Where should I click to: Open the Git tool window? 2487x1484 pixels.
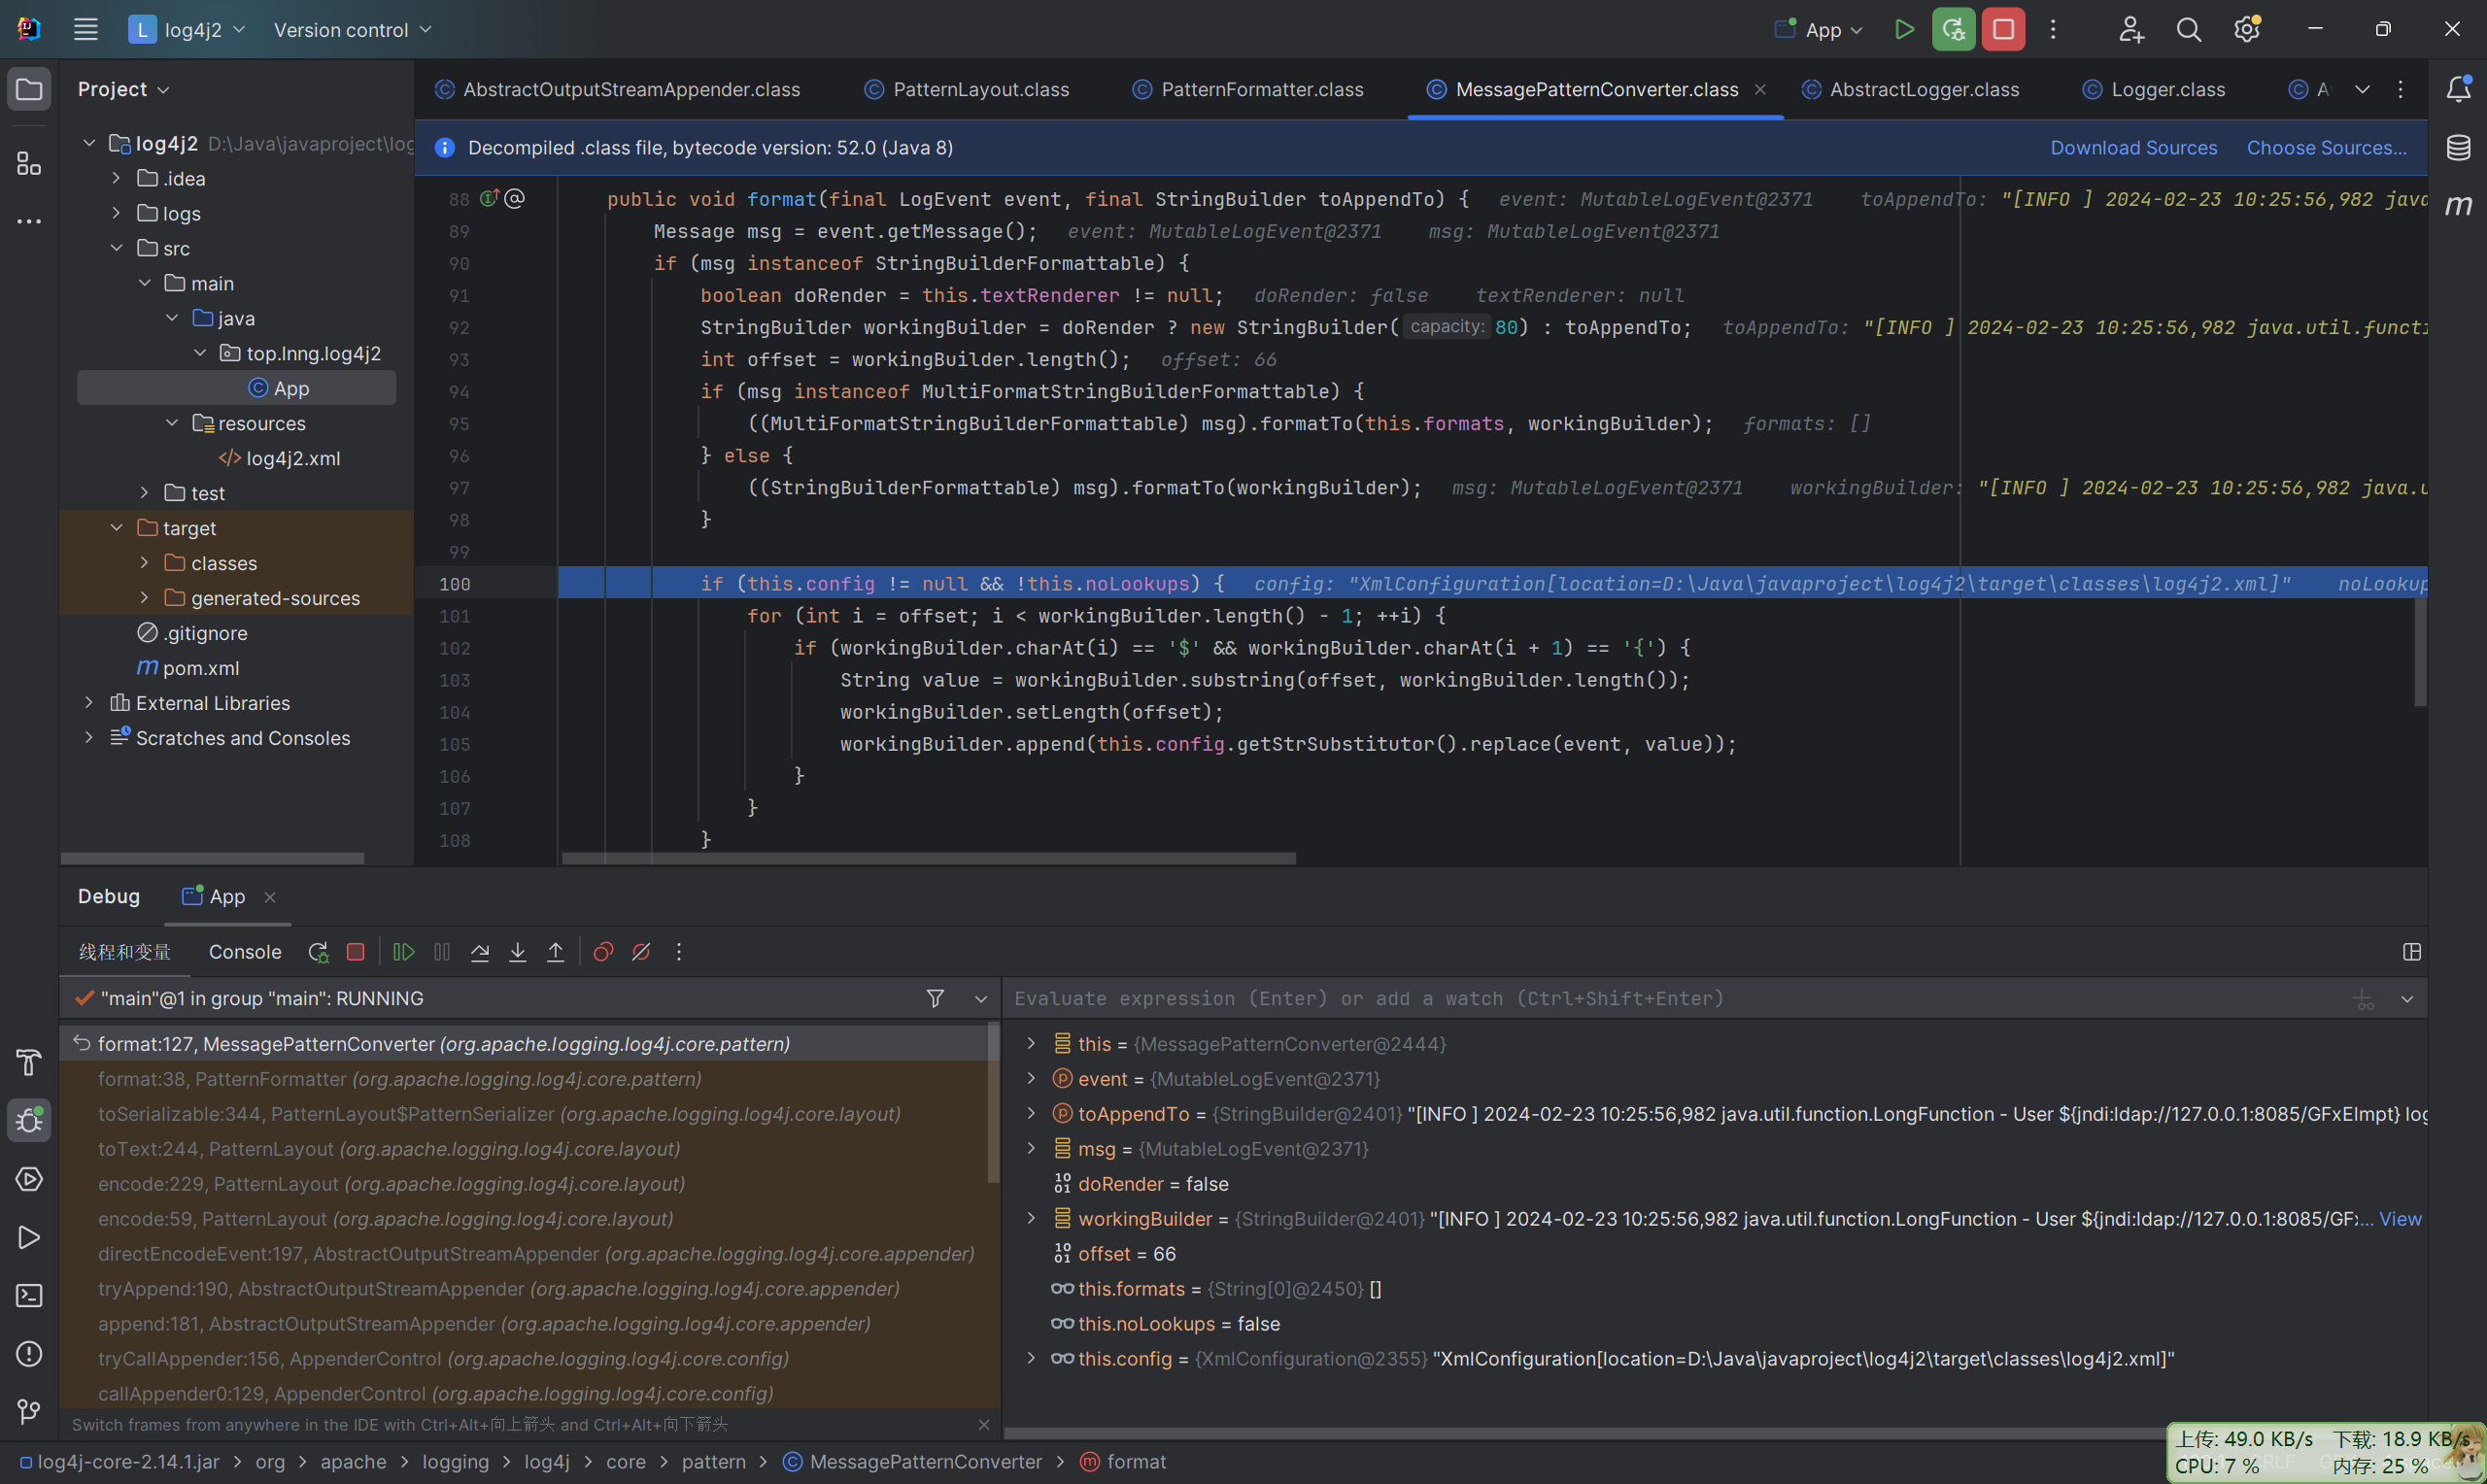coord(29,1411)
